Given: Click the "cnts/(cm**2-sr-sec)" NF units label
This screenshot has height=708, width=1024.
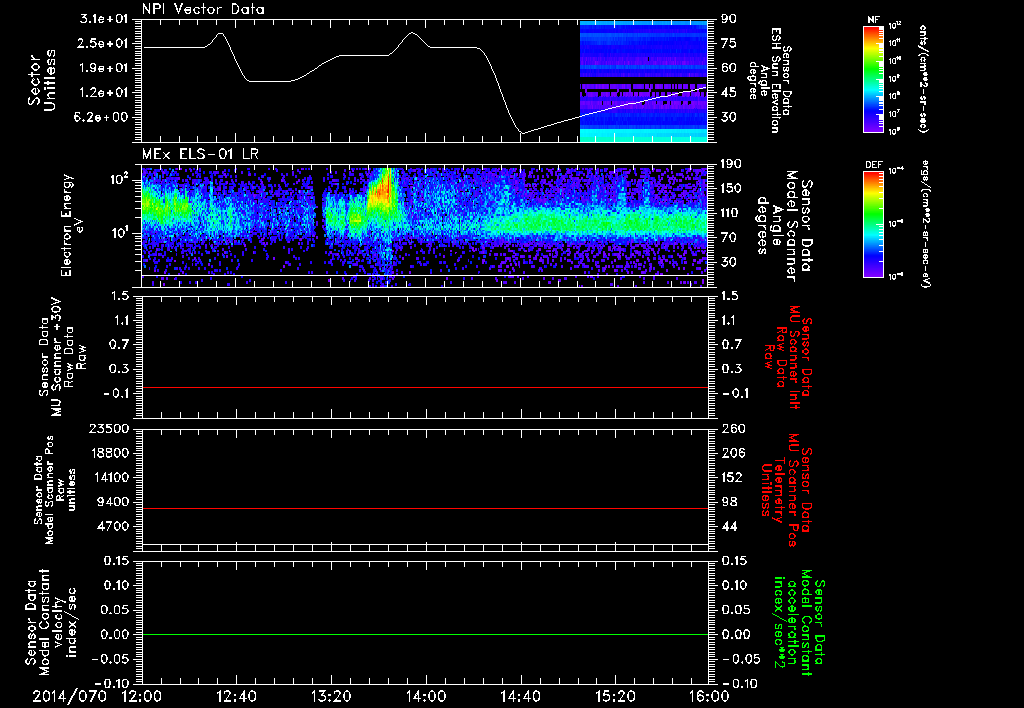Looking at the screenshot, I should [x=923, y=78].
